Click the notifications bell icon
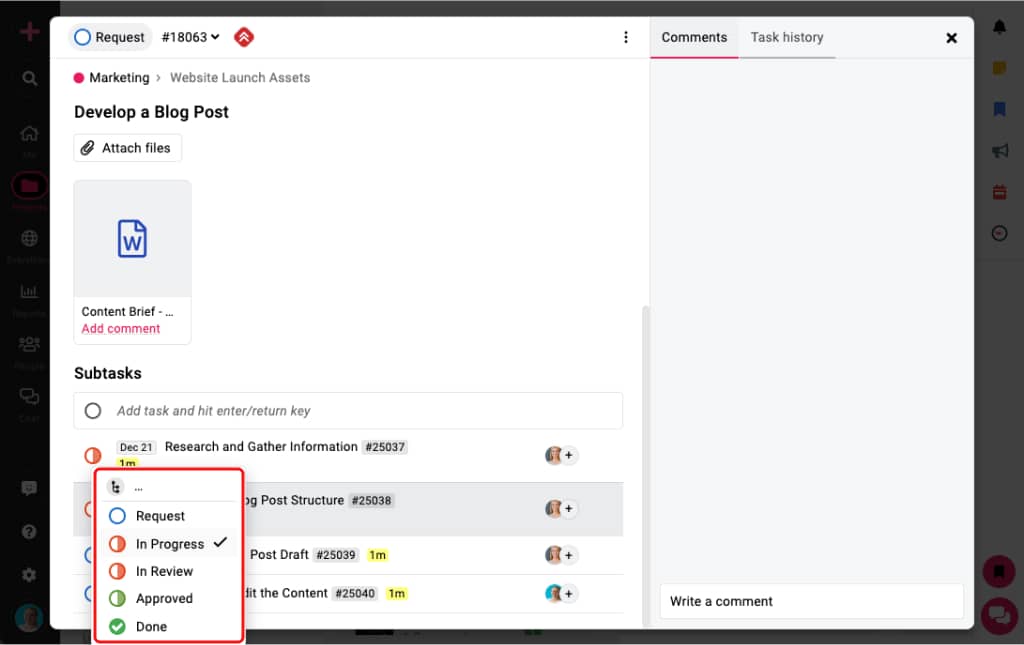This screenshot has width=1024, height=645. 999,27
